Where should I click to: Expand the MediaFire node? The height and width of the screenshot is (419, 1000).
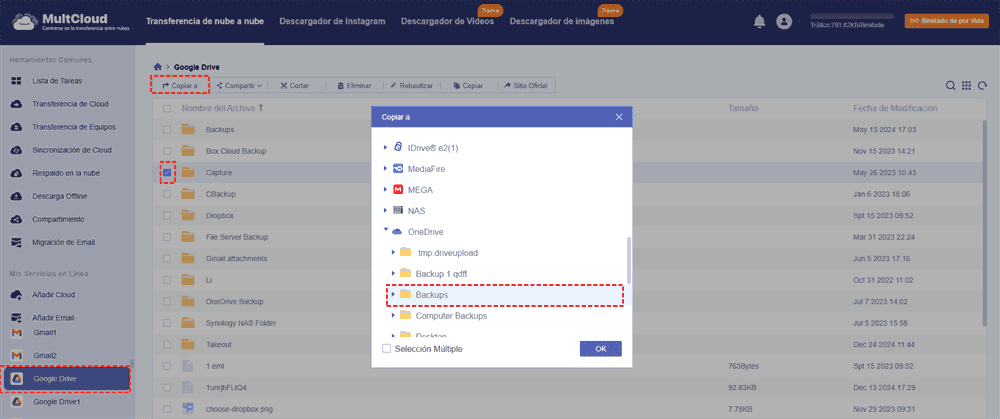385,169
